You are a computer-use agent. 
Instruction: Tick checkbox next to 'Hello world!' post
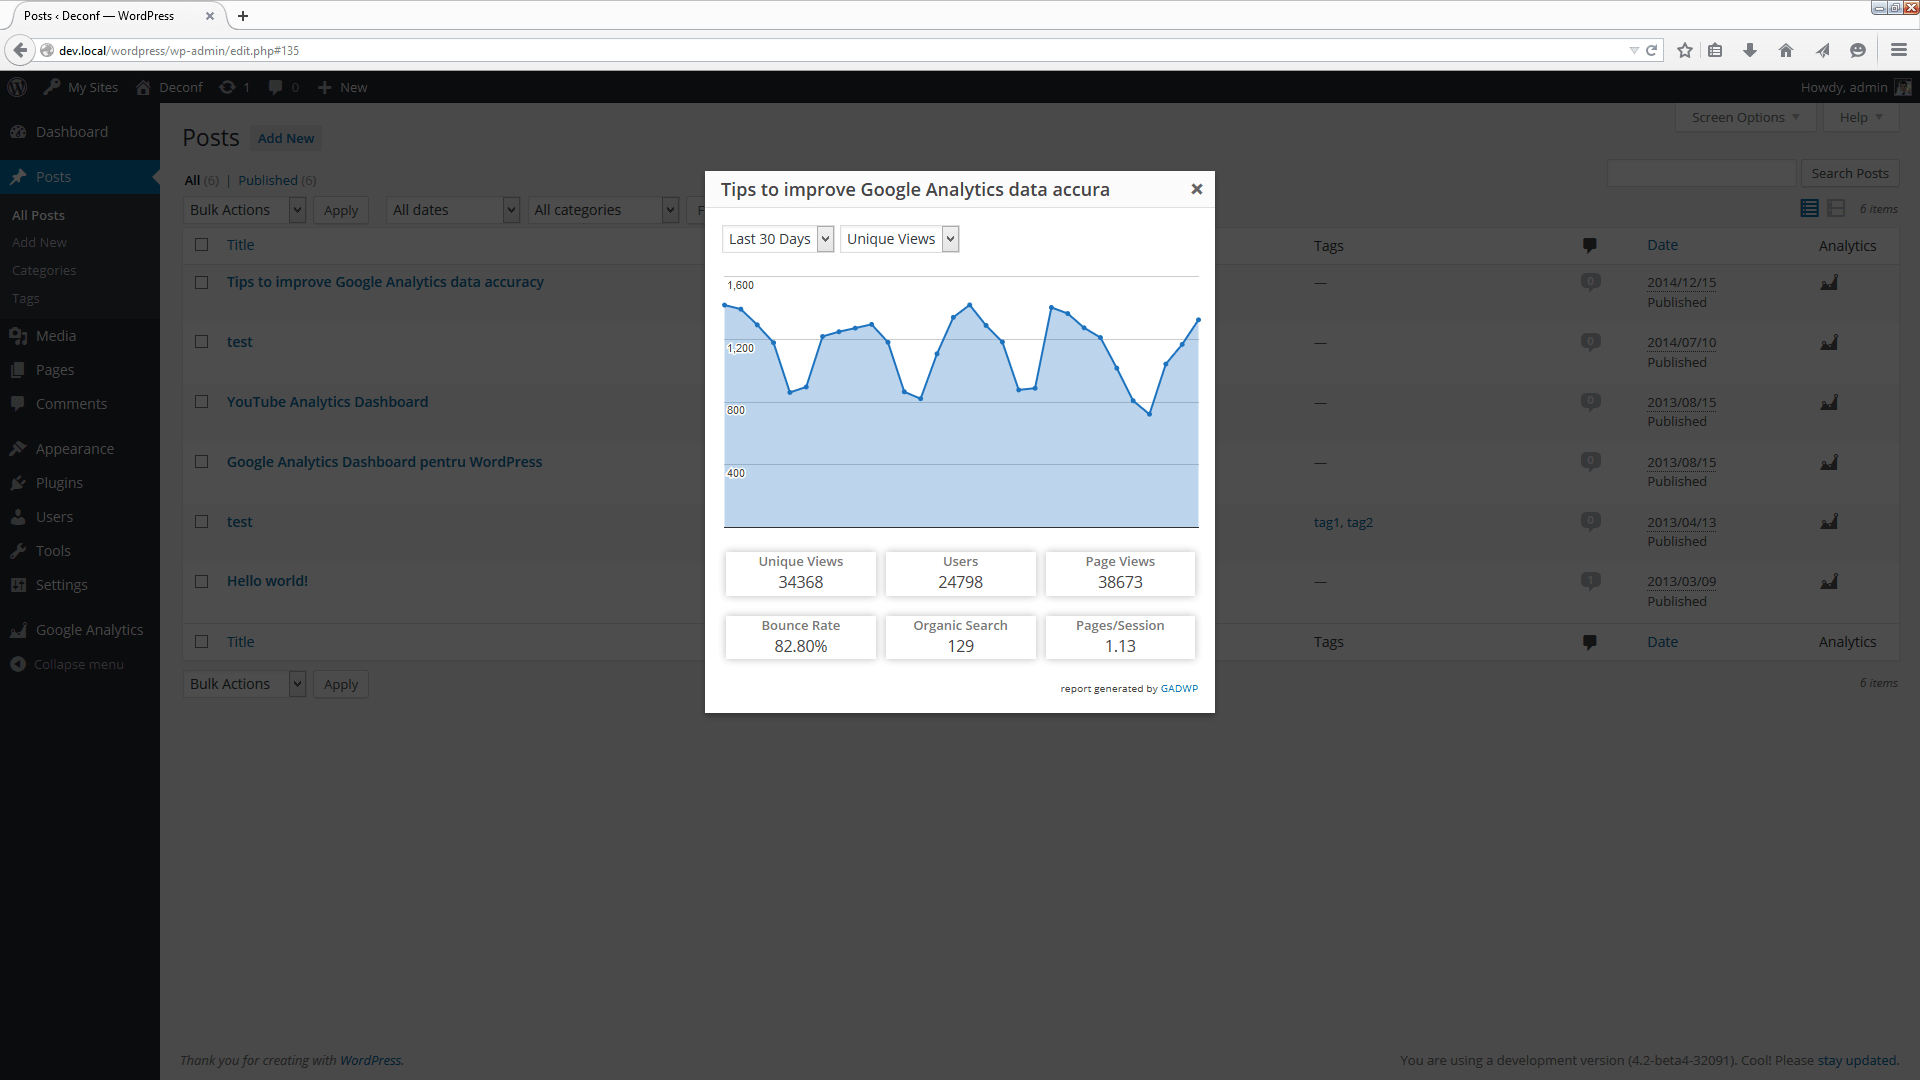(202, 581)
